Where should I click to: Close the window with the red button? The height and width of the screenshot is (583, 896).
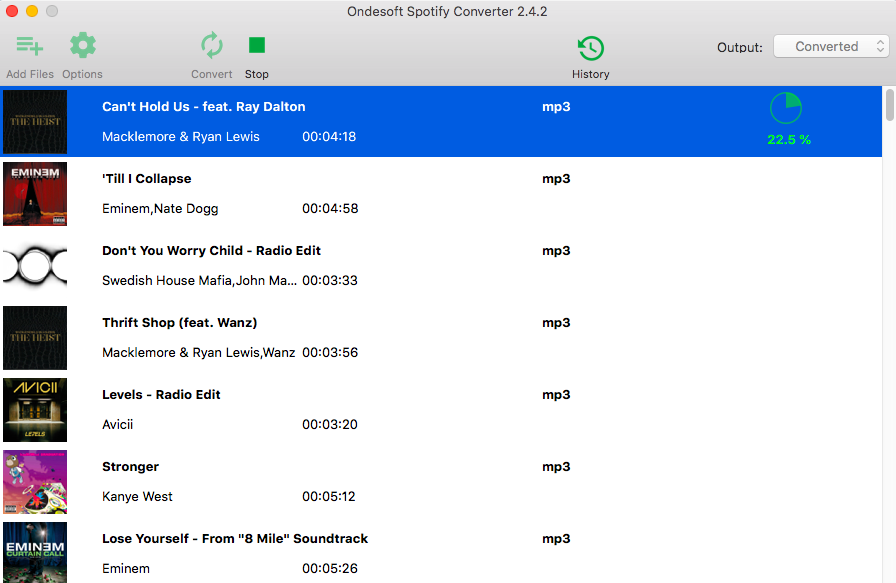coord(12,11)
